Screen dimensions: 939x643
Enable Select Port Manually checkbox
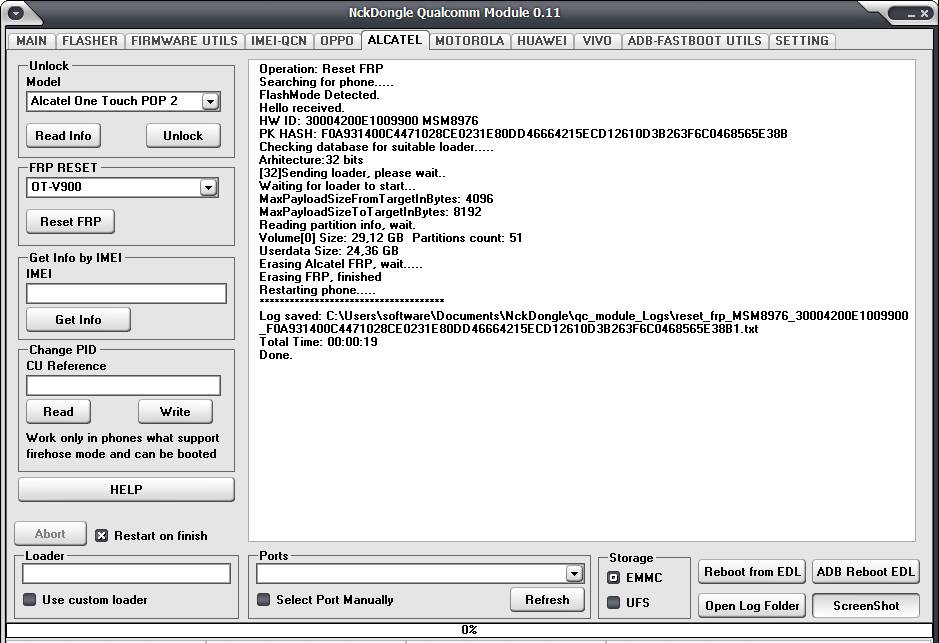coord(263,599)
